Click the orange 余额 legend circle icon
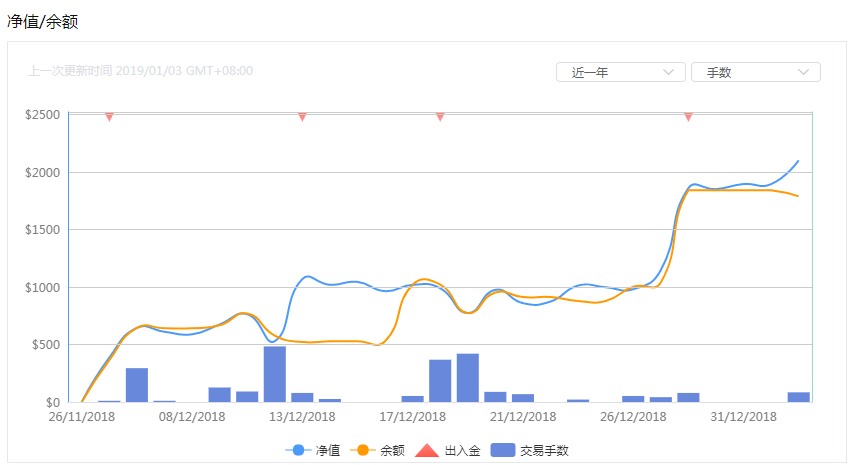Viewport: 853px width, 465px height. click(x=363, y=450)
